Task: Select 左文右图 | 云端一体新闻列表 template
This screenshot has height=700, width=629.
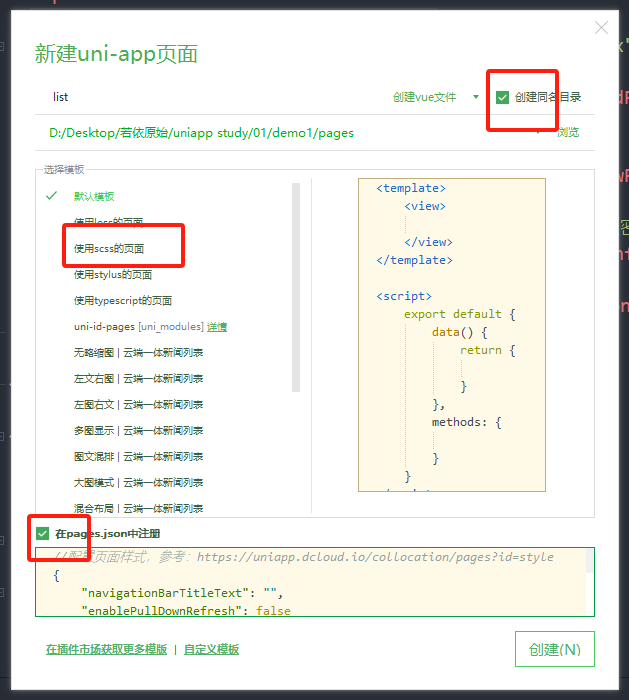Action: 138,379
